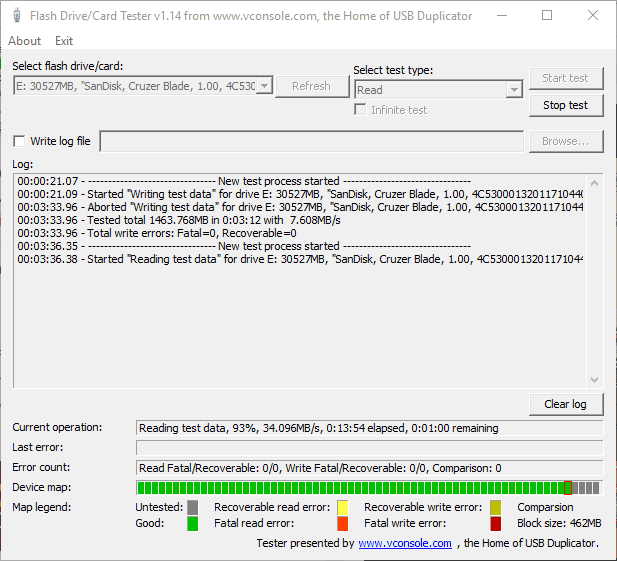Open the www.vconsole.com link

click(405, 543)
